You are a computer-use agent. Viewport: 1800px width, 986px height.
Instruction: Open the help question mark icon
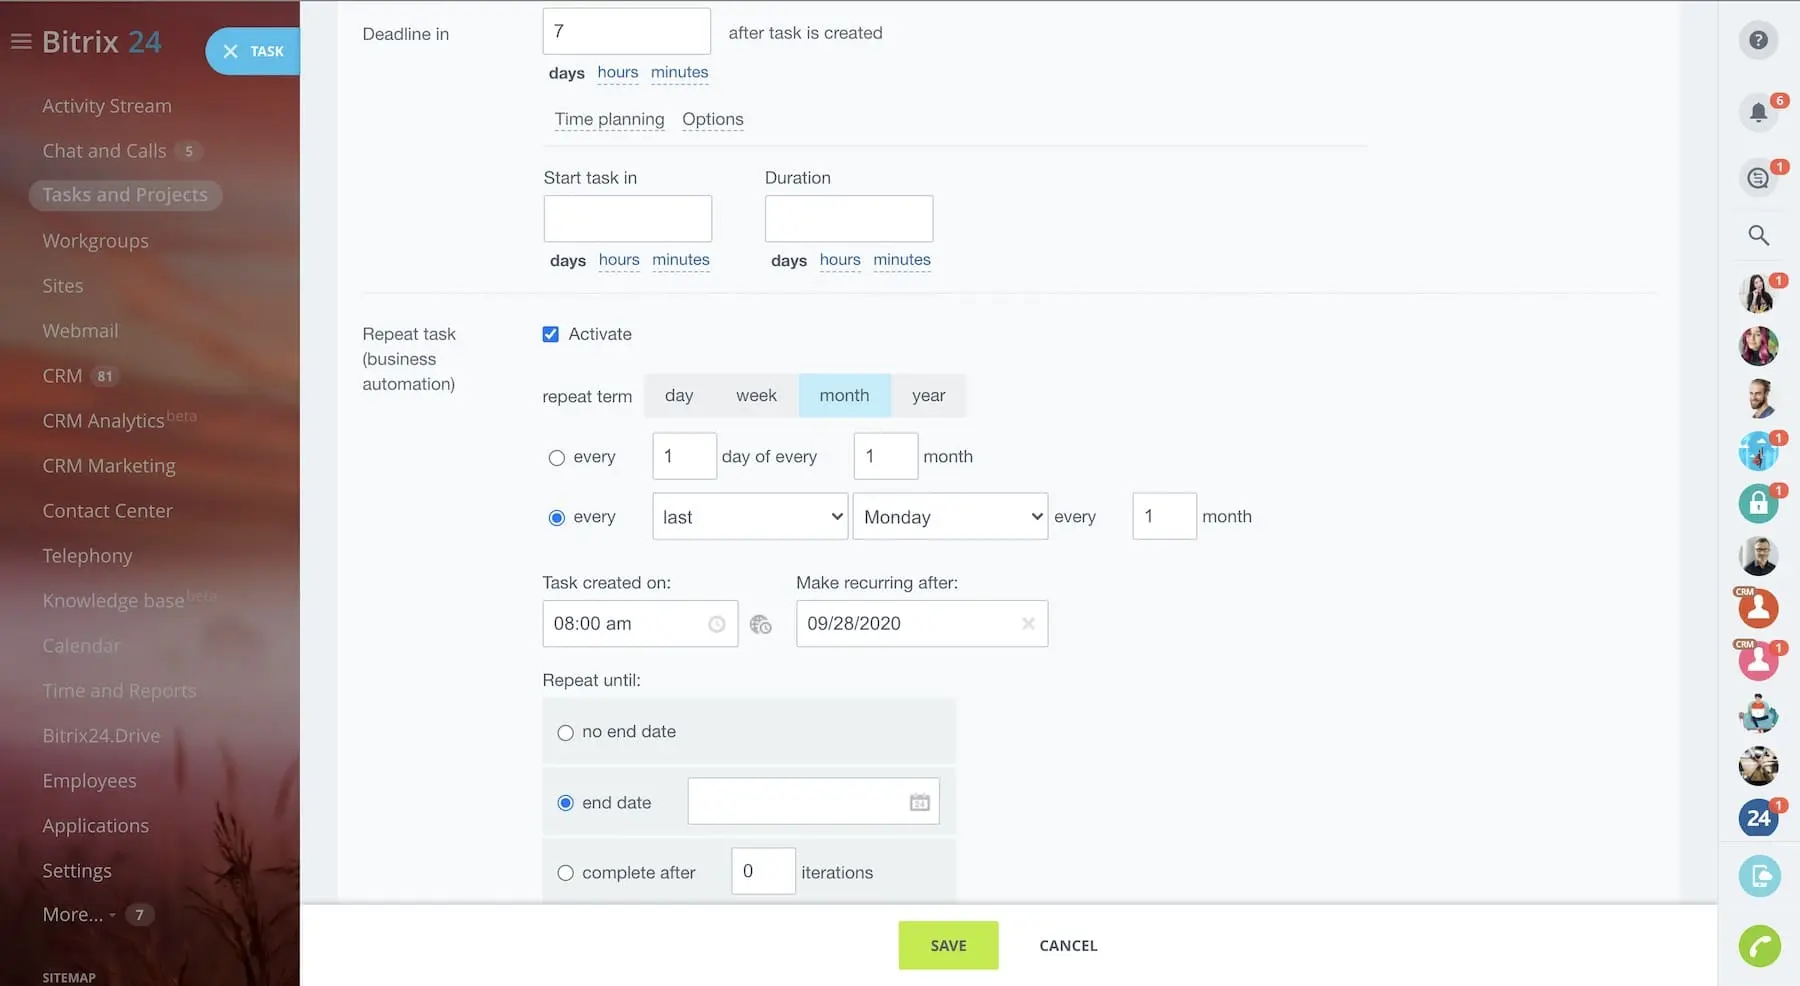coord(1758,40)
